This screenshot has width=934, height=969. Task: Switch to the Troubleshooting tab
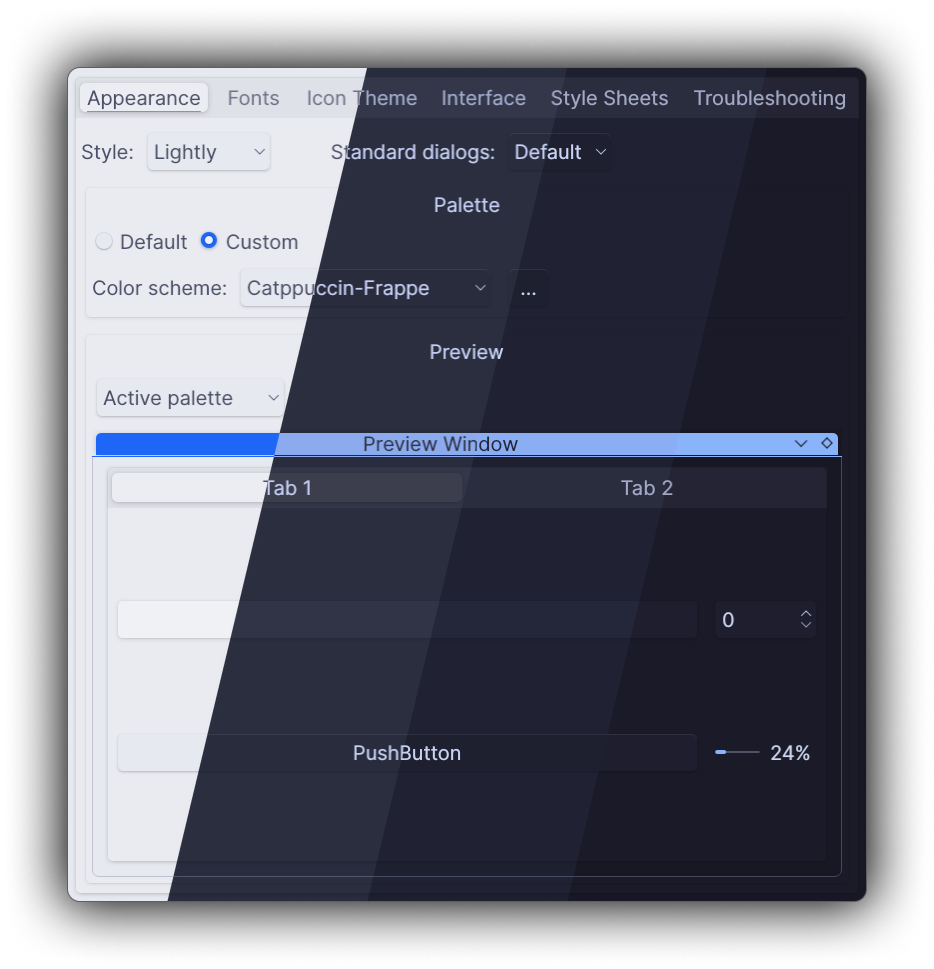pyautogui.click(x=769, y=98)
